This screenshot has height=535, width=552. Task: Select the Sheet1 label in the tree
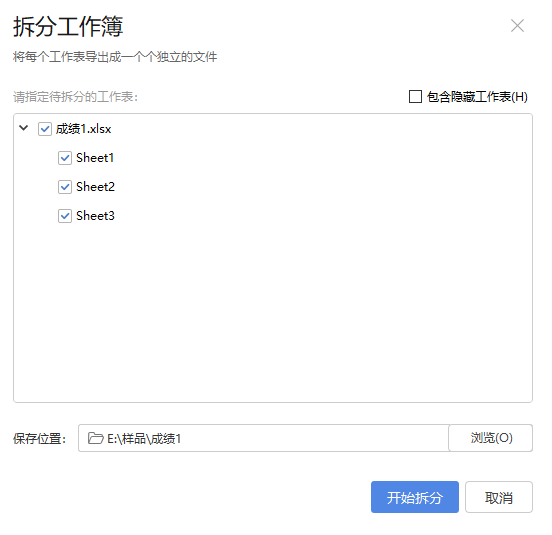coord(95,158)
